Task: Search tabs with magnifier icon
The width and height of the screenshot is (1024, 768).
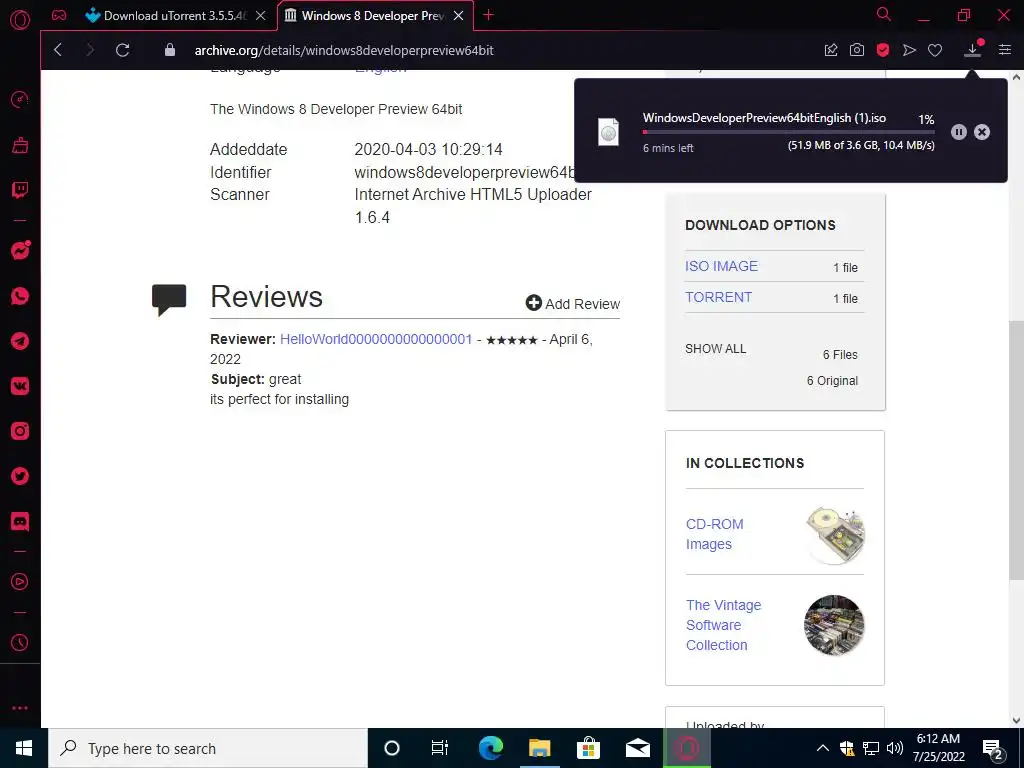Action: pyautogui.click(x=884, y=14)
